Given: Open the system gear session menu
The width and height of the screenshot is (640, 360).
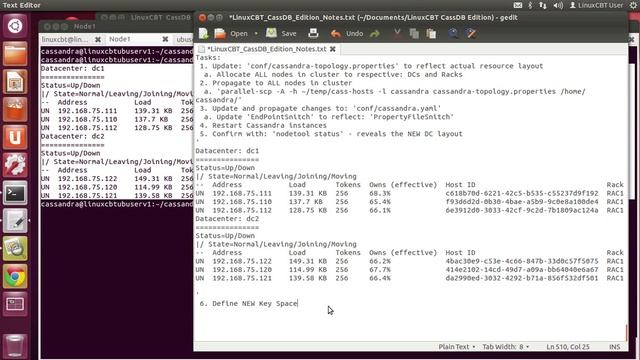Looking at the screenshot, I should [633, 5].
